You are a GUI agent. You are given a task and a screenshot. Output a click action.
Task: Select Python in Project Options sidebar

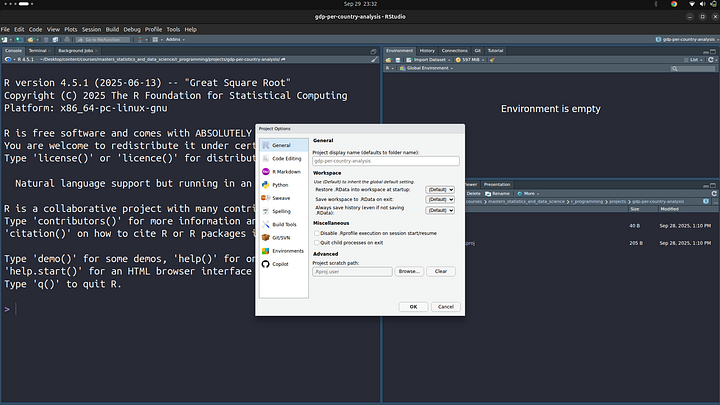284,185
